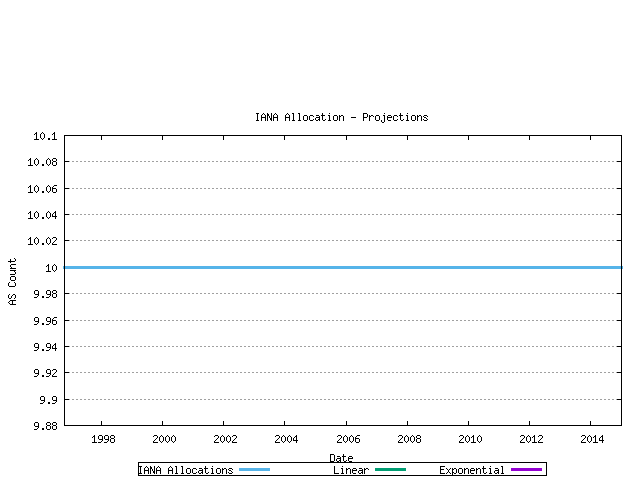Click the 'AS Count' y-axis label

(x=13, y=282)
